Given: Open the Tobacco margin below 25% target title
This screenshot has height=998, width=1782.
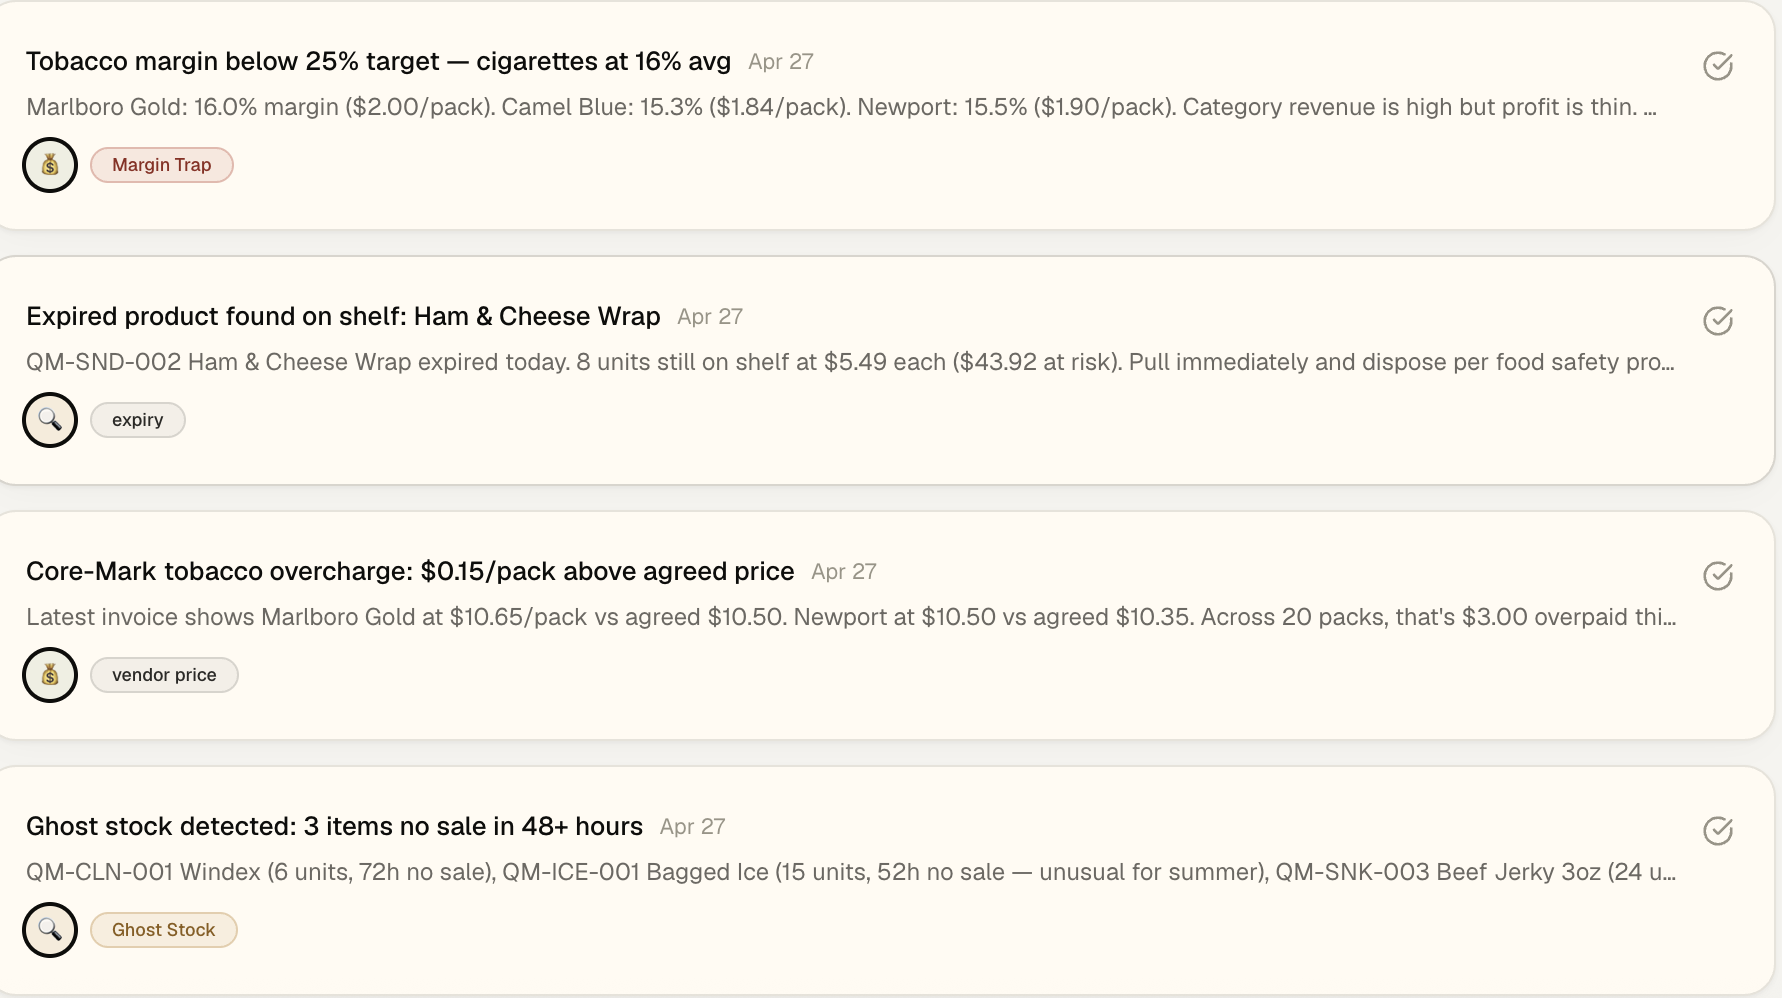Looking at the screenshot, I should coord(378,62).
